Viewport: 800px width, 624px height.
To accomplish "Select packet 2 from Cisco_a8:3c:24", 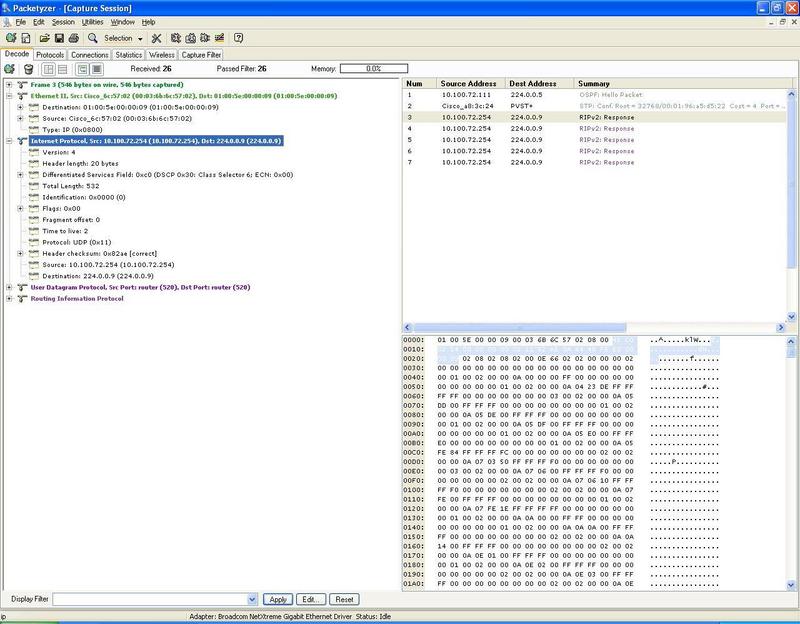I will [595, 106].
